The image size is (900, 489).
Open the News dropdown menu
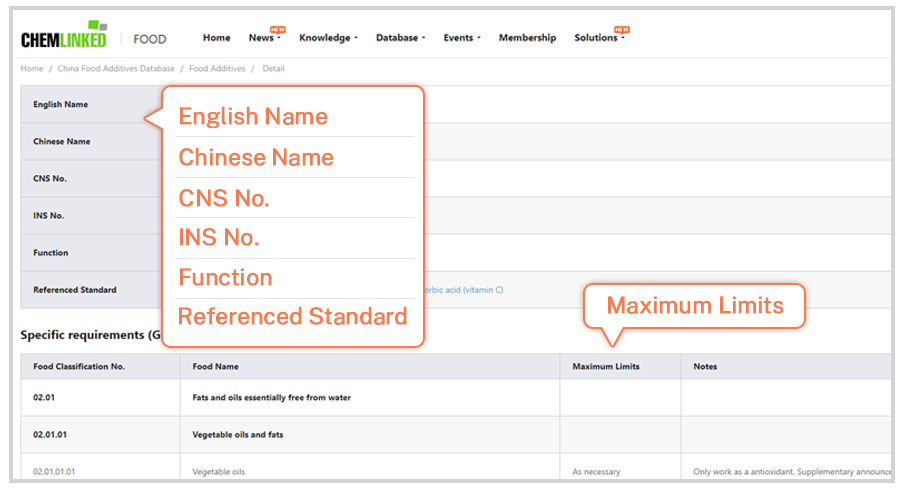(x=264, y=38)
